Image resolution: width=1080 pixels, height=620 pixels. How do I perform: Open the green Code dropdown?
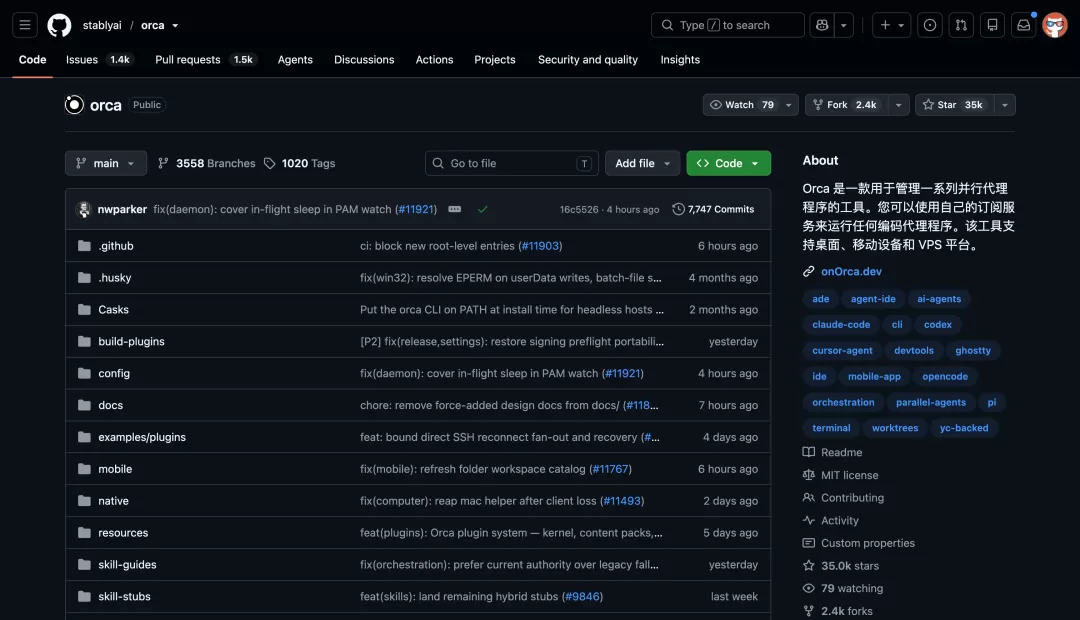pyautogui.click(x=728, y=163)
